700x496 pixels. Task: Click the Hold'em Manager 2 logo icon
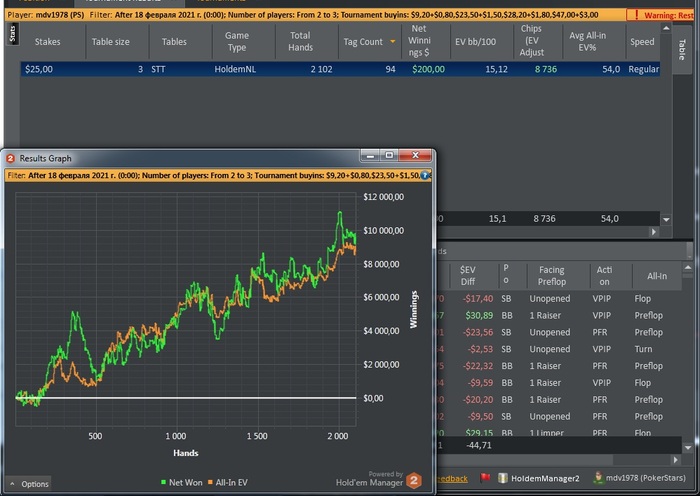click(x=414, y=481)
